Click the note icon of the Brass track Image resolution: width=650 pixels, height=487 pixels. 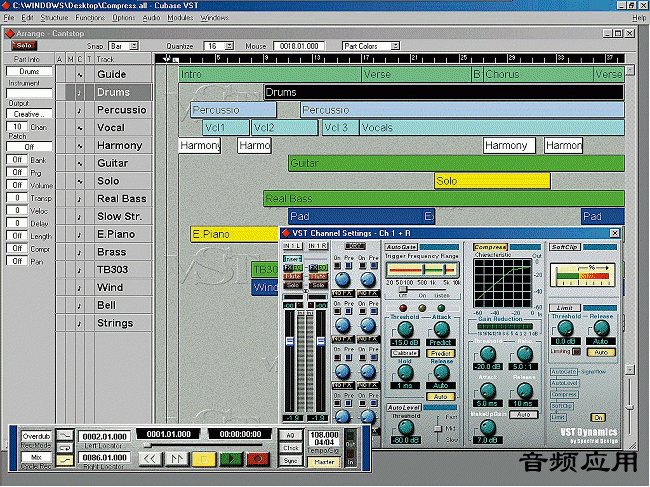(80, 252)
